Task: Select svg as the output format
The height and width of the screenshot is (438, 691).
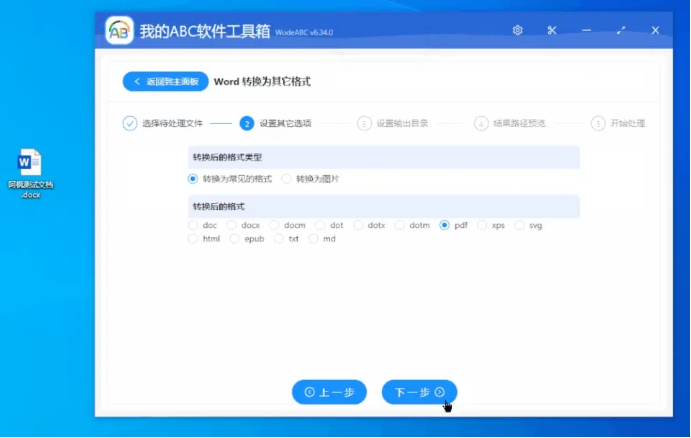Action: 519,226
